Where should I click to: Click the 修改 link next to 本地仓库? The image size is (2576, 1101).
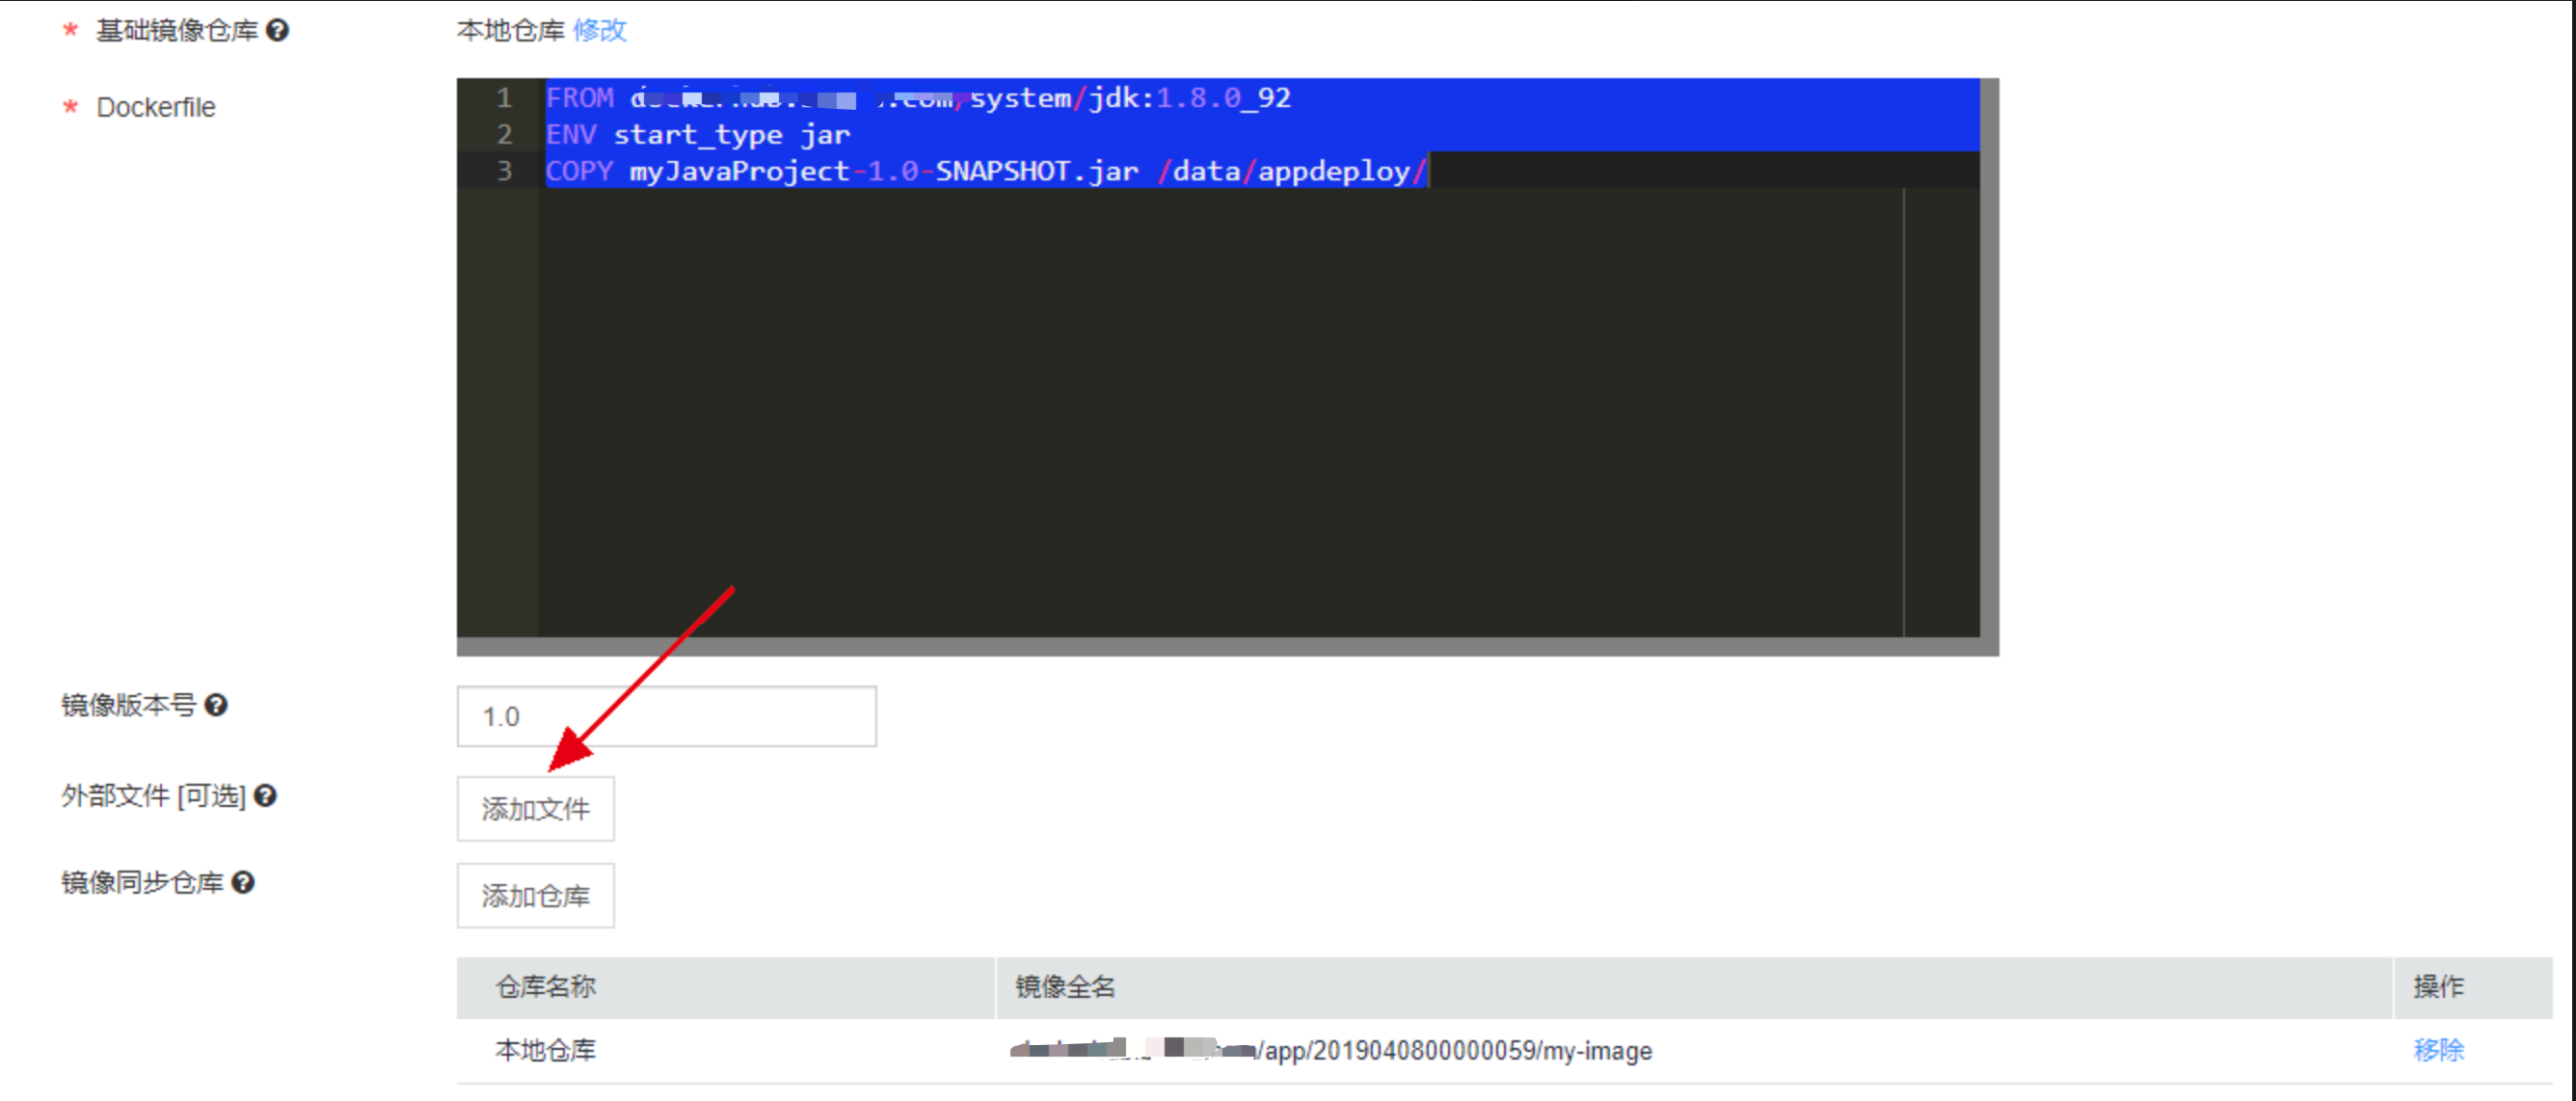coord(600,30)
